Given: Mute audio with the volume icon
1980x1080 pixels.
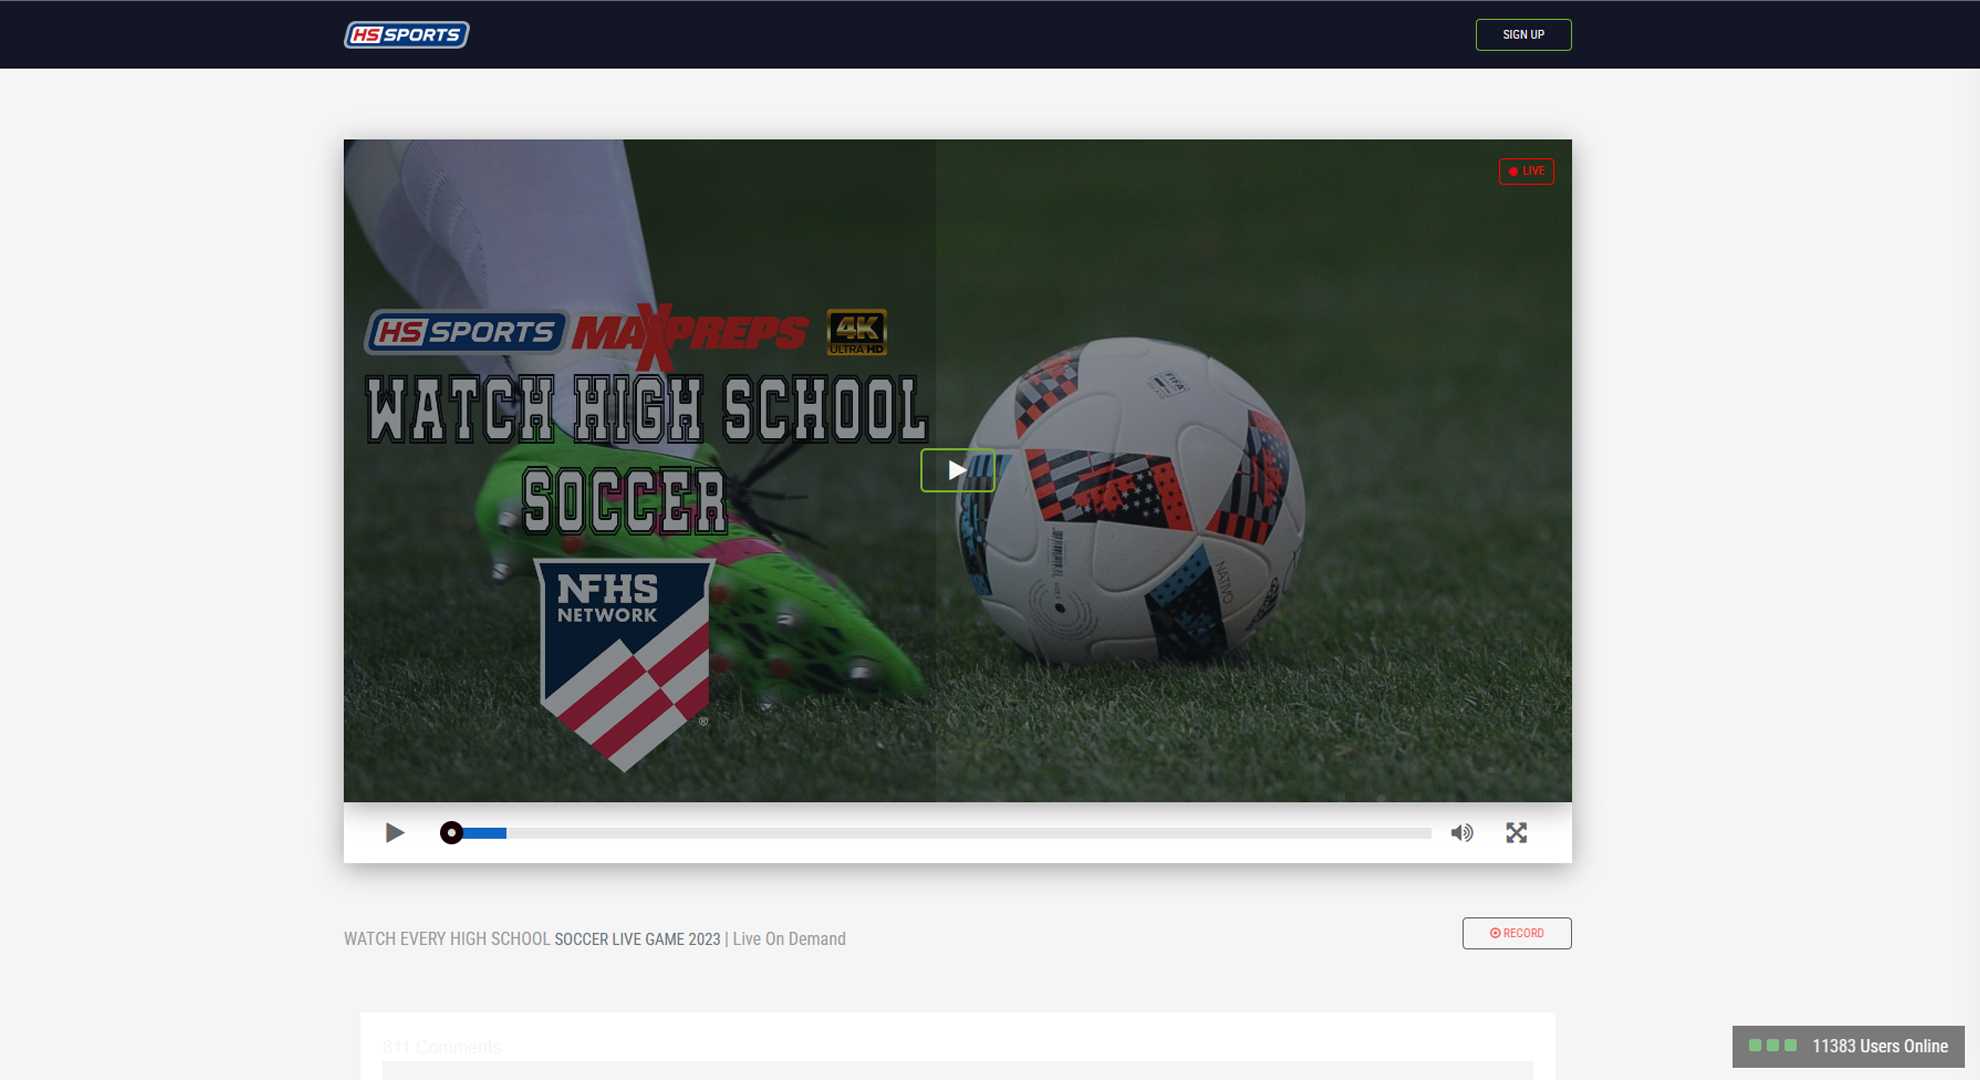Looking at the screenshot, I should point(1462,833).
